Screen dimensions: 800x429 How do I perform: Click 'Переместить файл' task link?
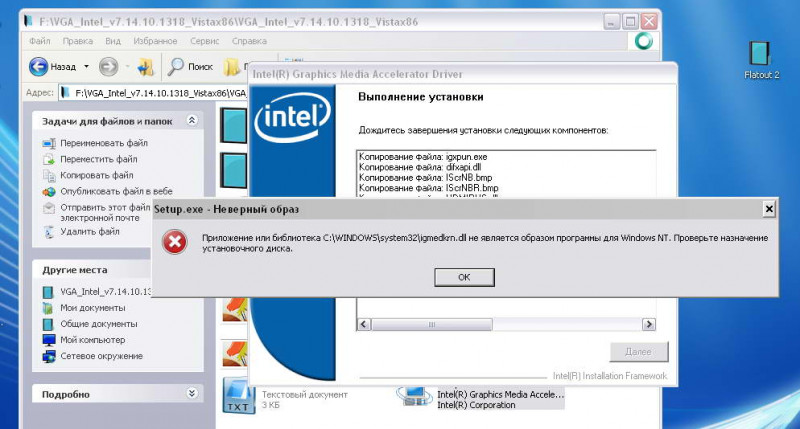[98, 159]
